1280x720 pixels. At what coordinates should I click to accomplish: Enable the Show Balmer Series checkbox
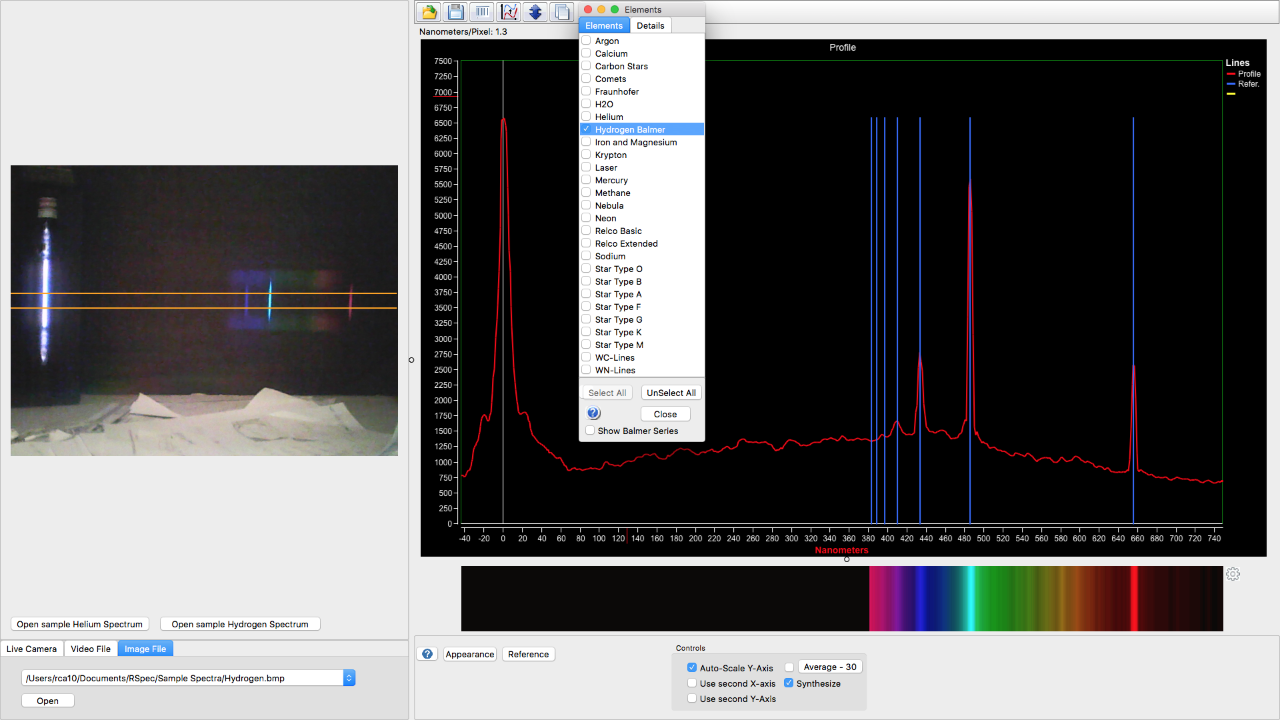(x=590, y=431)
